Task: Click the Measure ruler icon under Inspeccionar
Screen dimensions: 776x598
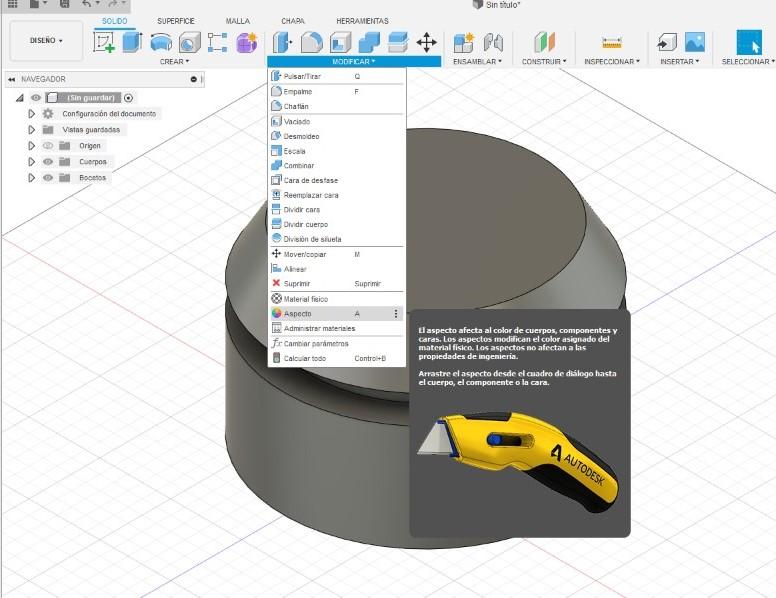Action: pyautogui.click(x=612, y=43)
